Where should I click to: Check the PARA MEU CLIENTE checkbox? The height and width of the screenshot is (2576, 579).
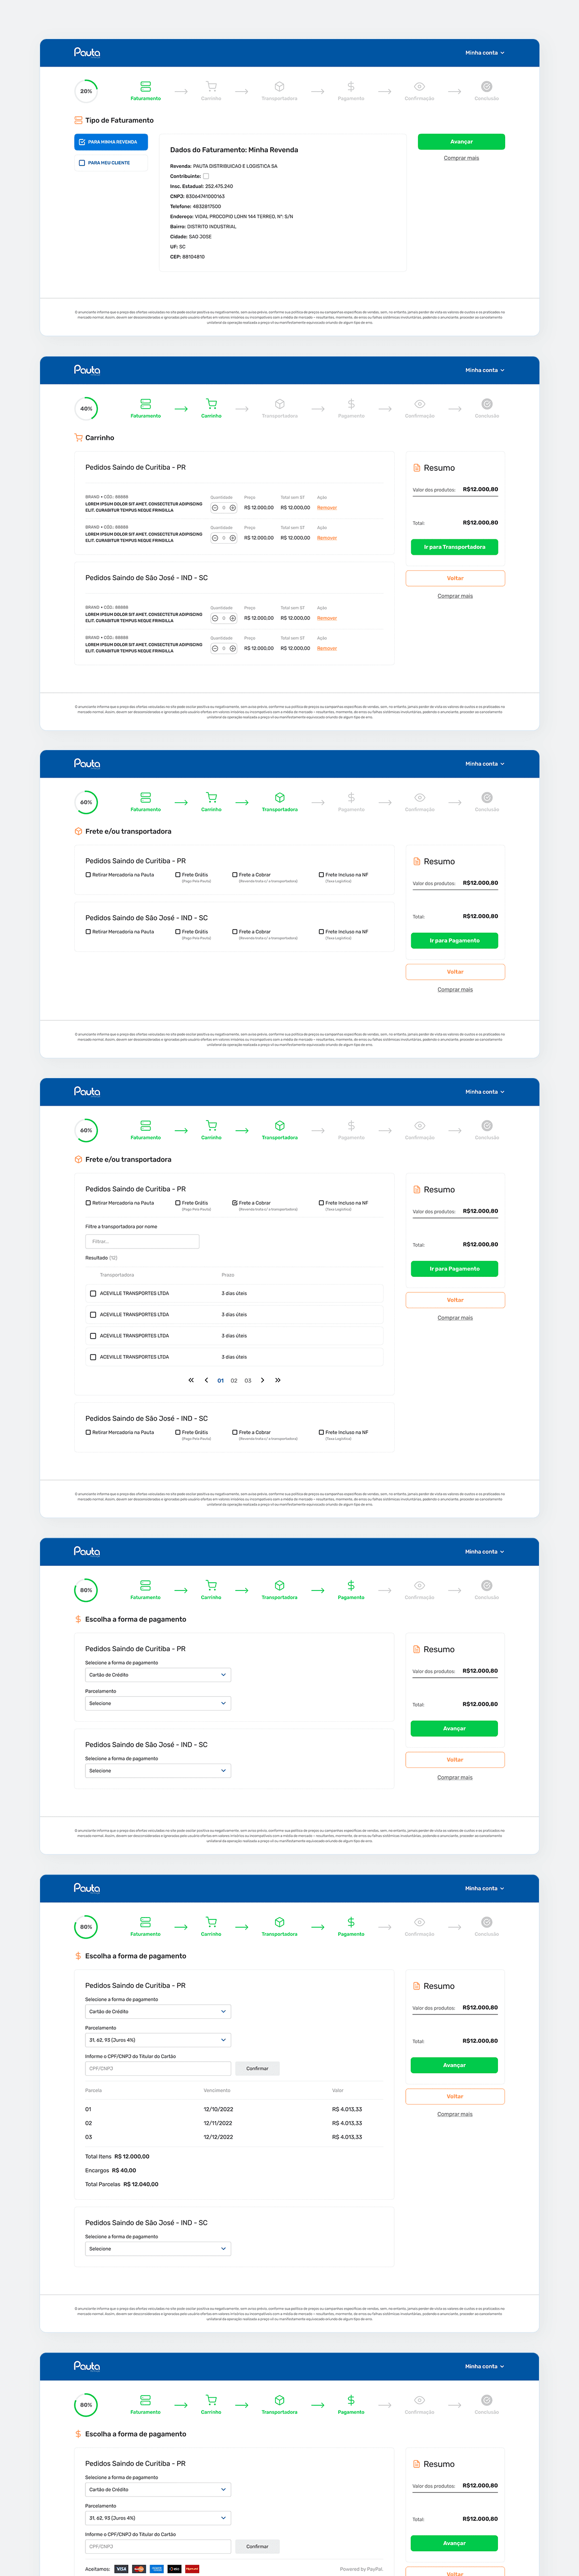coord(82,163)
